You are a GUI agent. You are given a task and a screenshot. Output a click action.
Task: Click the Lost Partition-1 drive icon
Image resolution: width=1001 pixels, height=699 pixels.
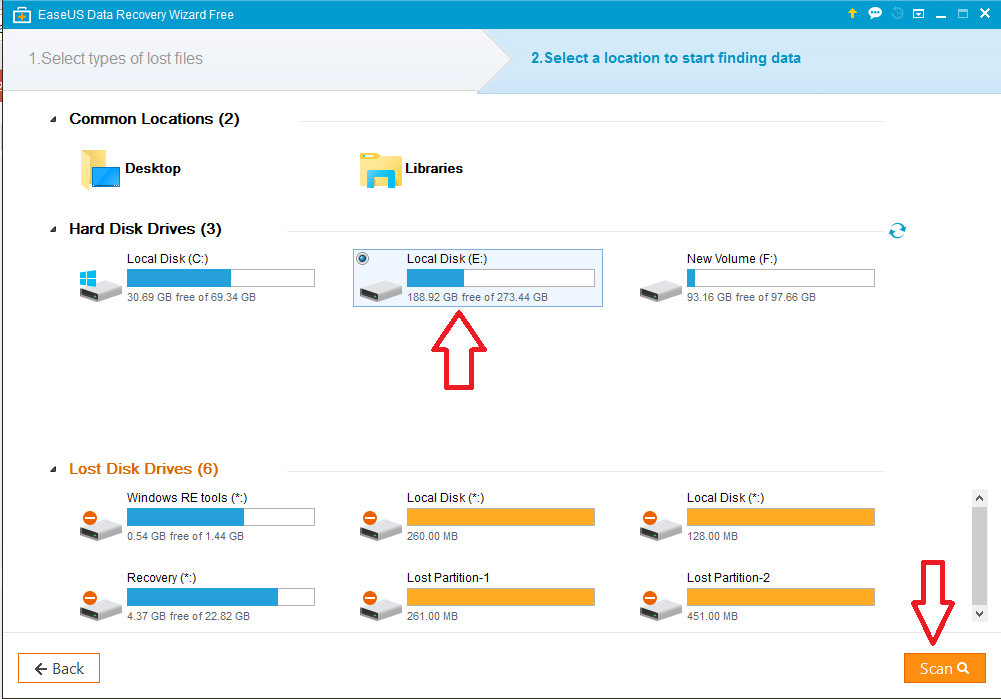[380, 605]
